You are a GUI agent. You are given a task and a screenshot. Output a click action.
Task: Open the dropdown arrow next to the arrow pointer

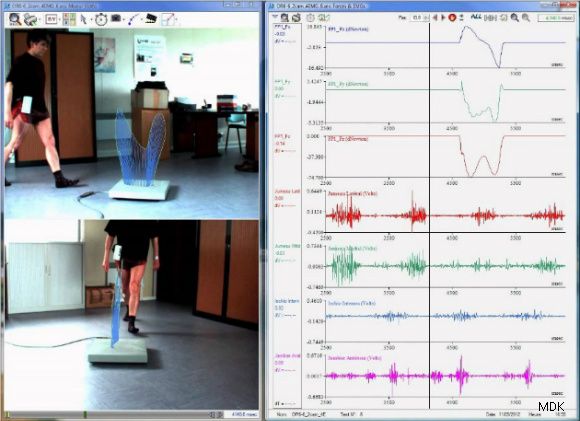tap(90, 19)
